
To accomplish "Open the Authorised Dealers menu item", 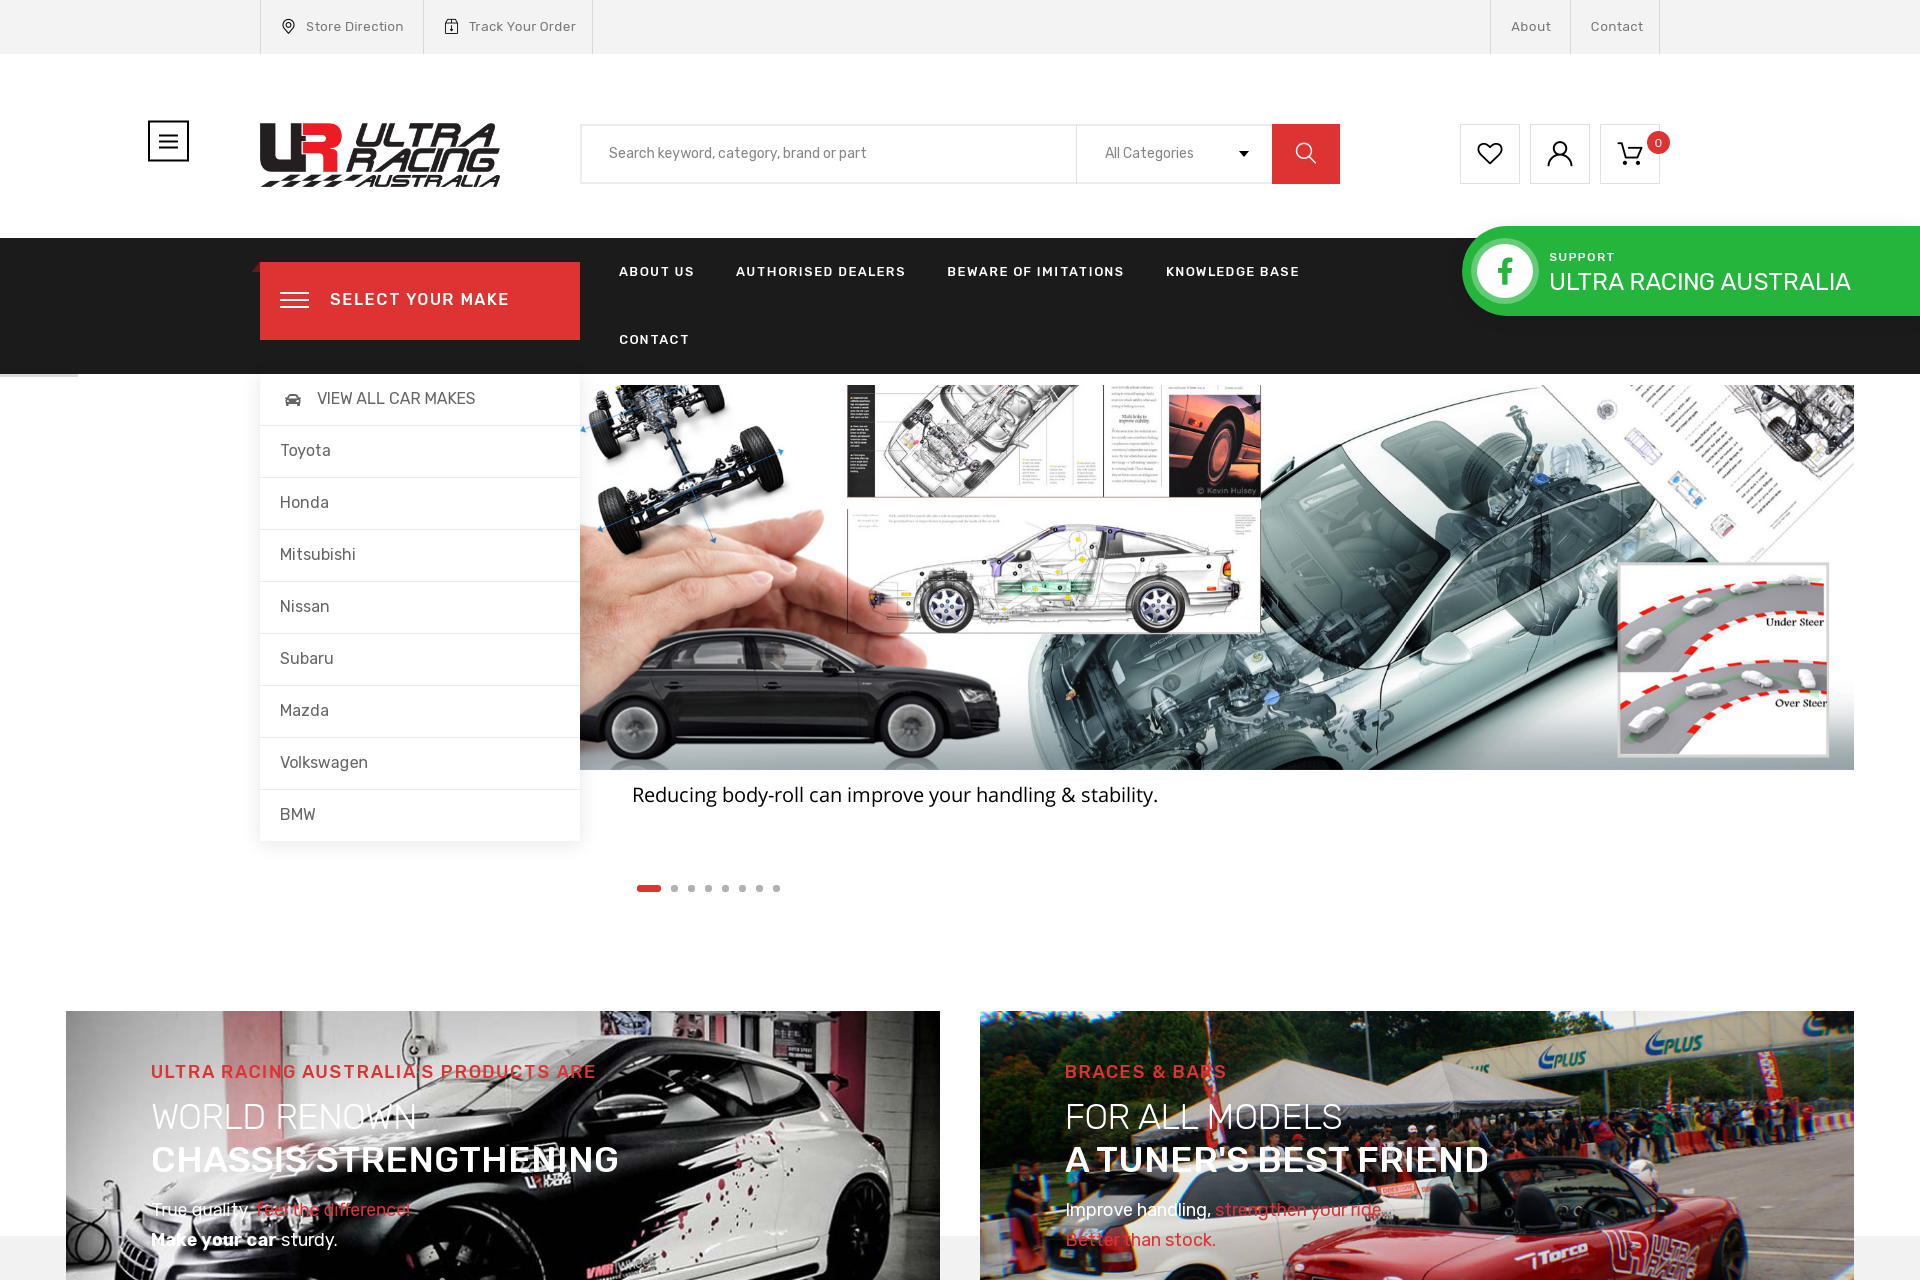I will 820,272.
